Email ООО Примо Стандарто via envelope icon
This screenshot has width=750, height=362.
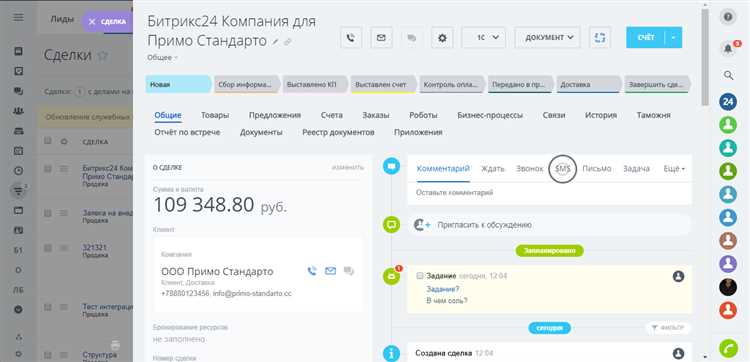tap(331, 271)
